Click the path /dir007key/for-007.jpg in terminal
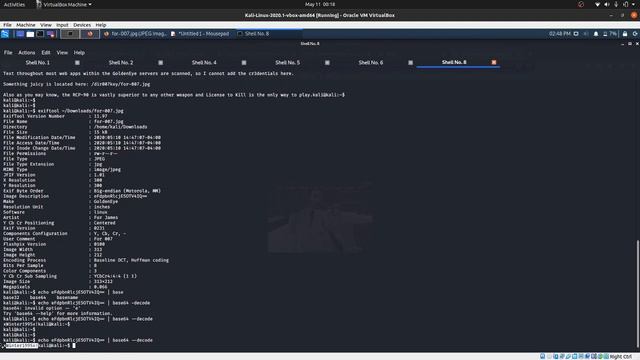640x360 pixels. [x=120, y=84]
